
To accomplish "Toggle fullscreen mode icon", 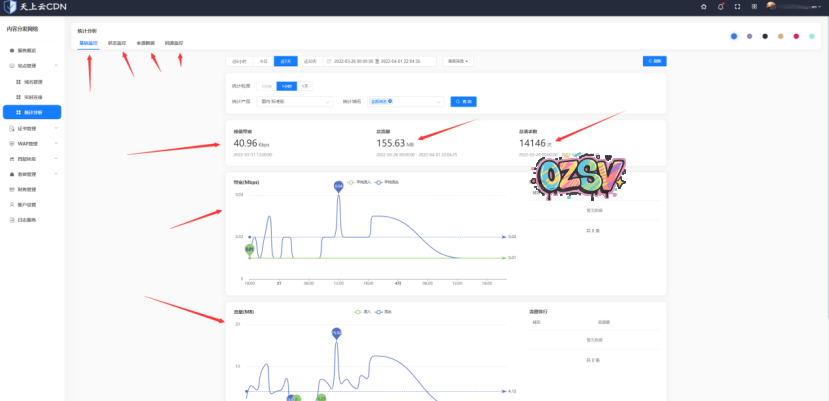I will pos(738,6).
